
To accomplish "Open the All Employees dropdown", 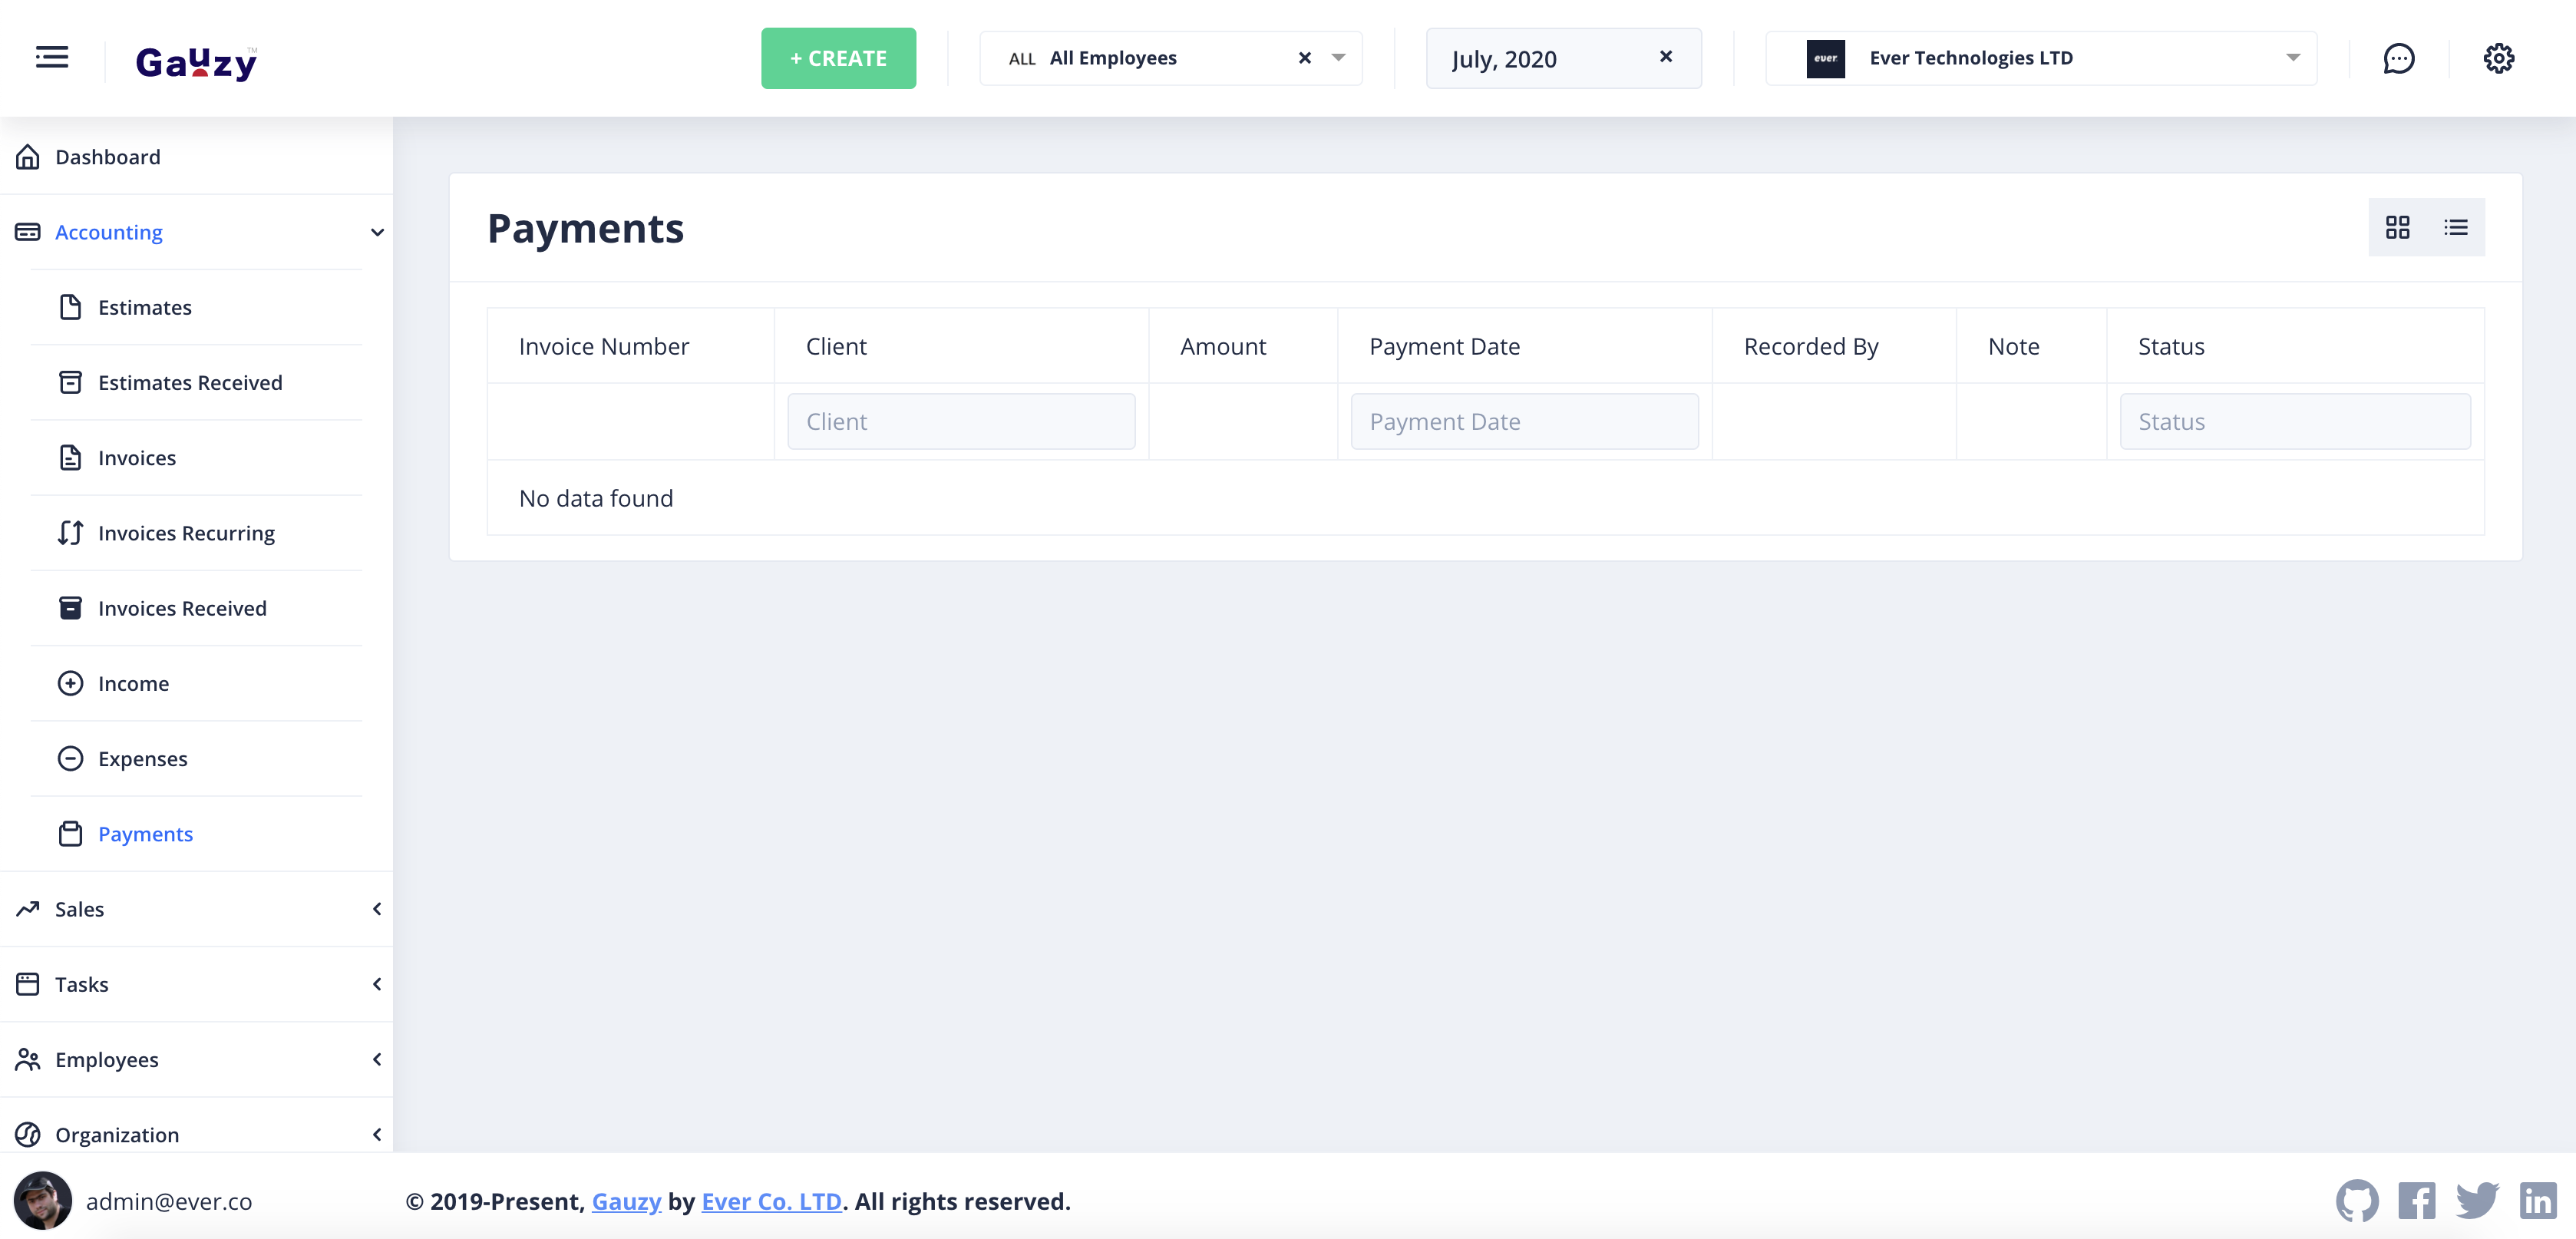I will pyautogui.click(x=1338, y=58).
